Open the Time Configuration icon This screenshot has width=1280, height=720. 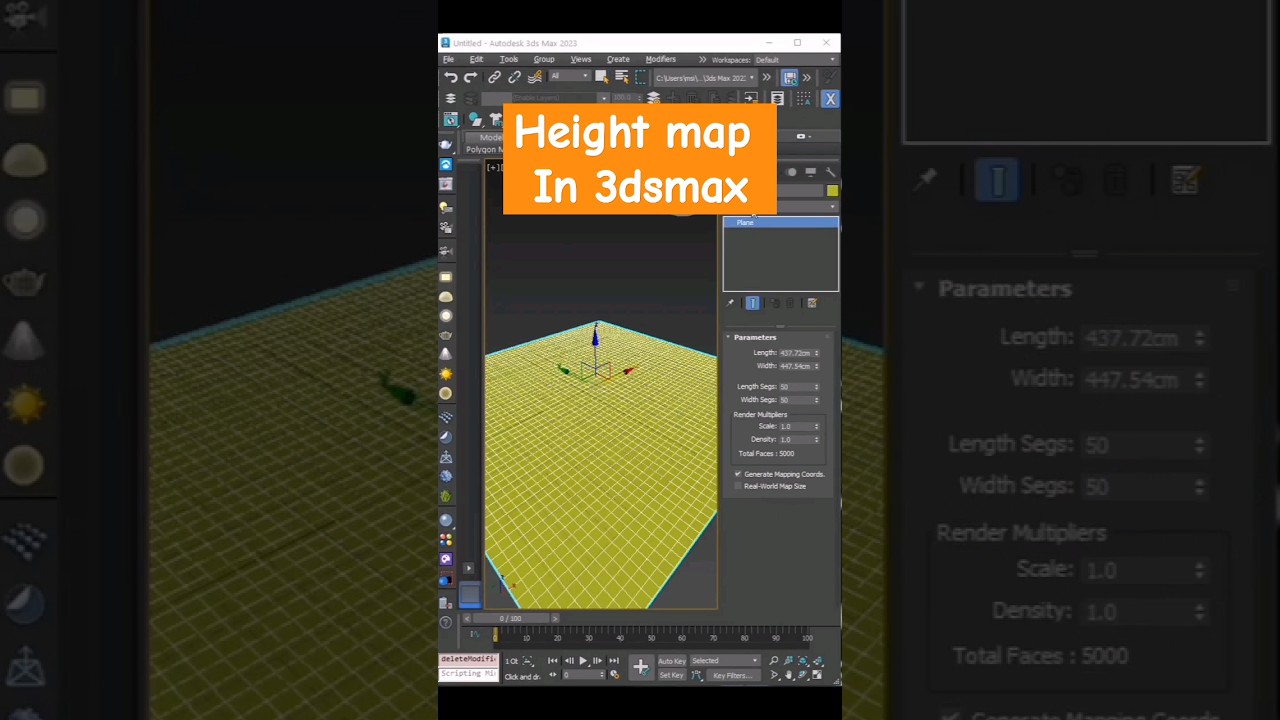pyautogui.click(x=614, y=675)
